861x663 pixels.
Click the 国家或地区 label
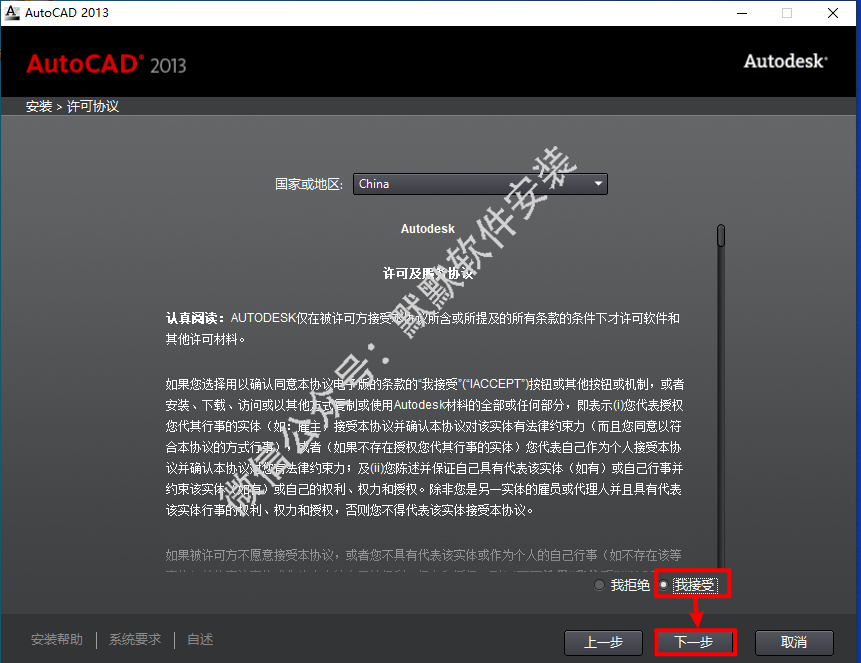click(309, 184)
